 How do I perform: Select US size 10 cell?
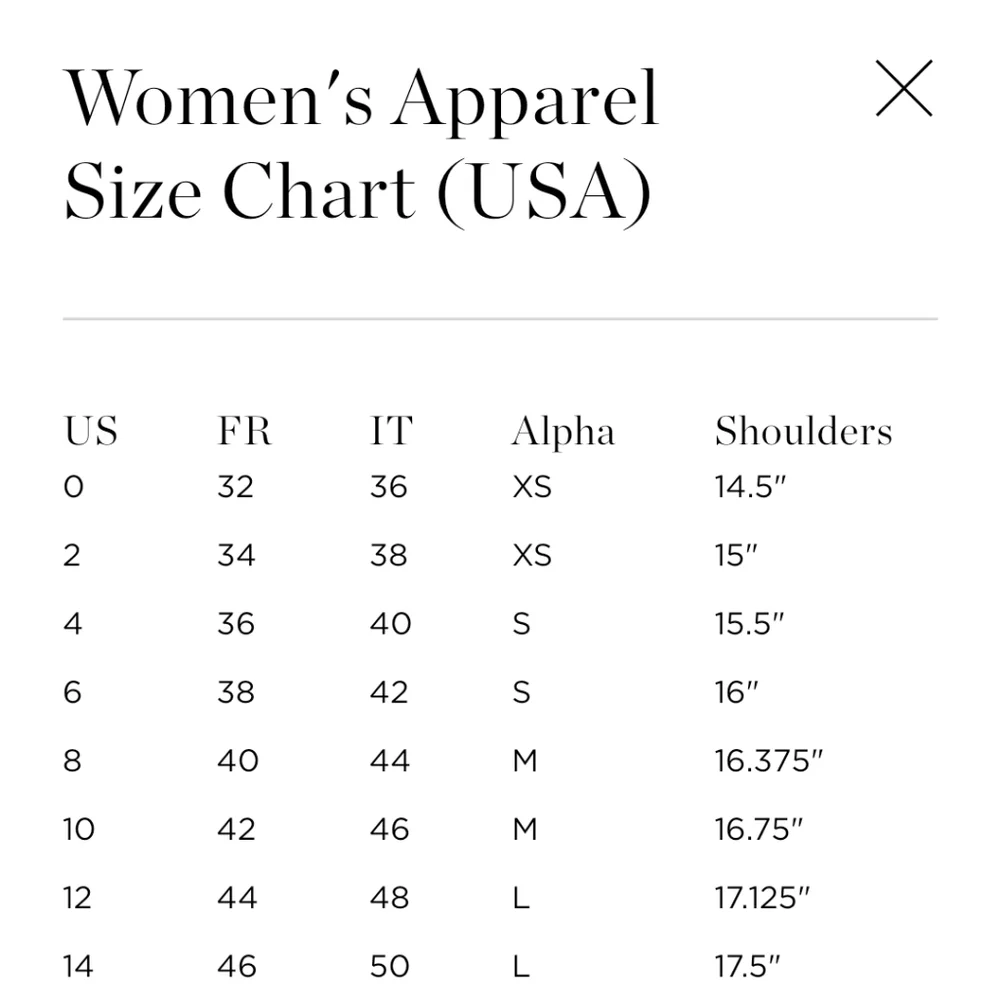(x=79, y=830)
